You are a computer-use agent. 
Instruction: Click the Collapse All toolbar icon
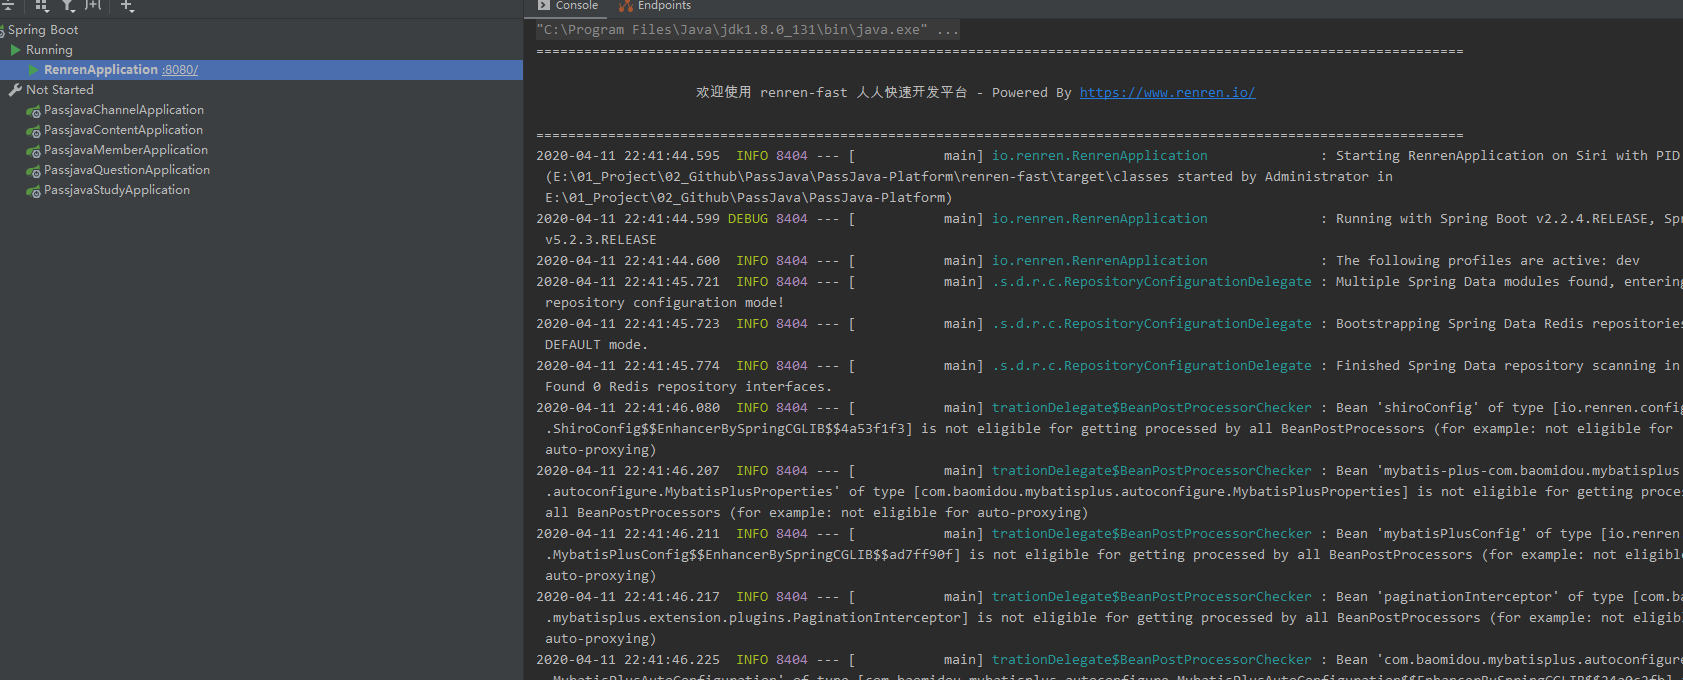(x=8, y=5)
